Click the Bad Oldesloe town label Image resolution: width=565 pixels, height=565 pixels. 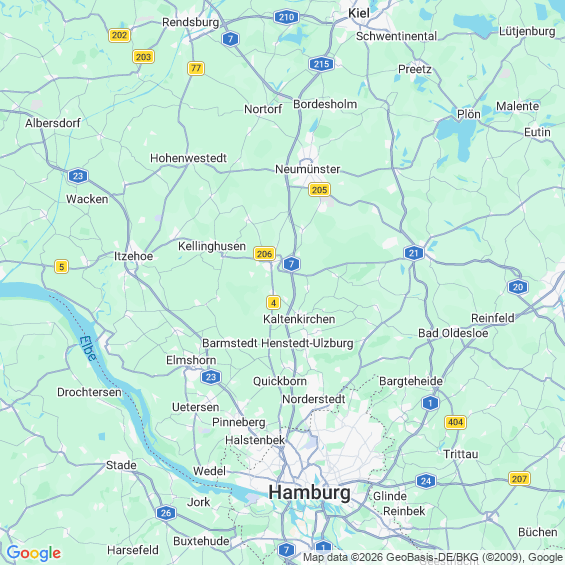tap(453, 333)
